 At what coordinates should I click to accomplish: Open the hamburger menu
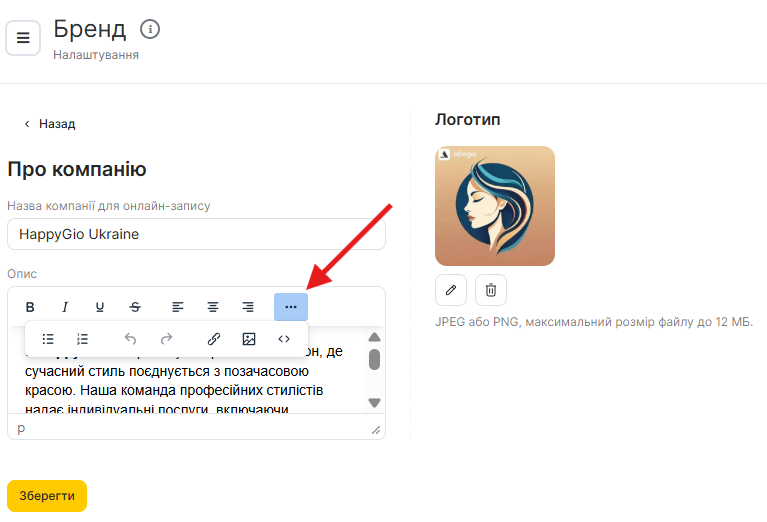tap(23, 38)
